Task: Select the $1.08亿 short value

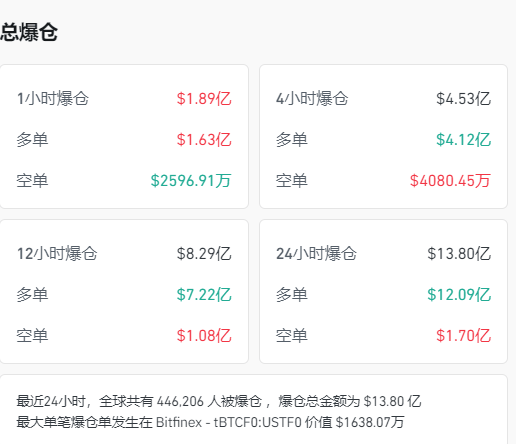Action: click(204, 336)
